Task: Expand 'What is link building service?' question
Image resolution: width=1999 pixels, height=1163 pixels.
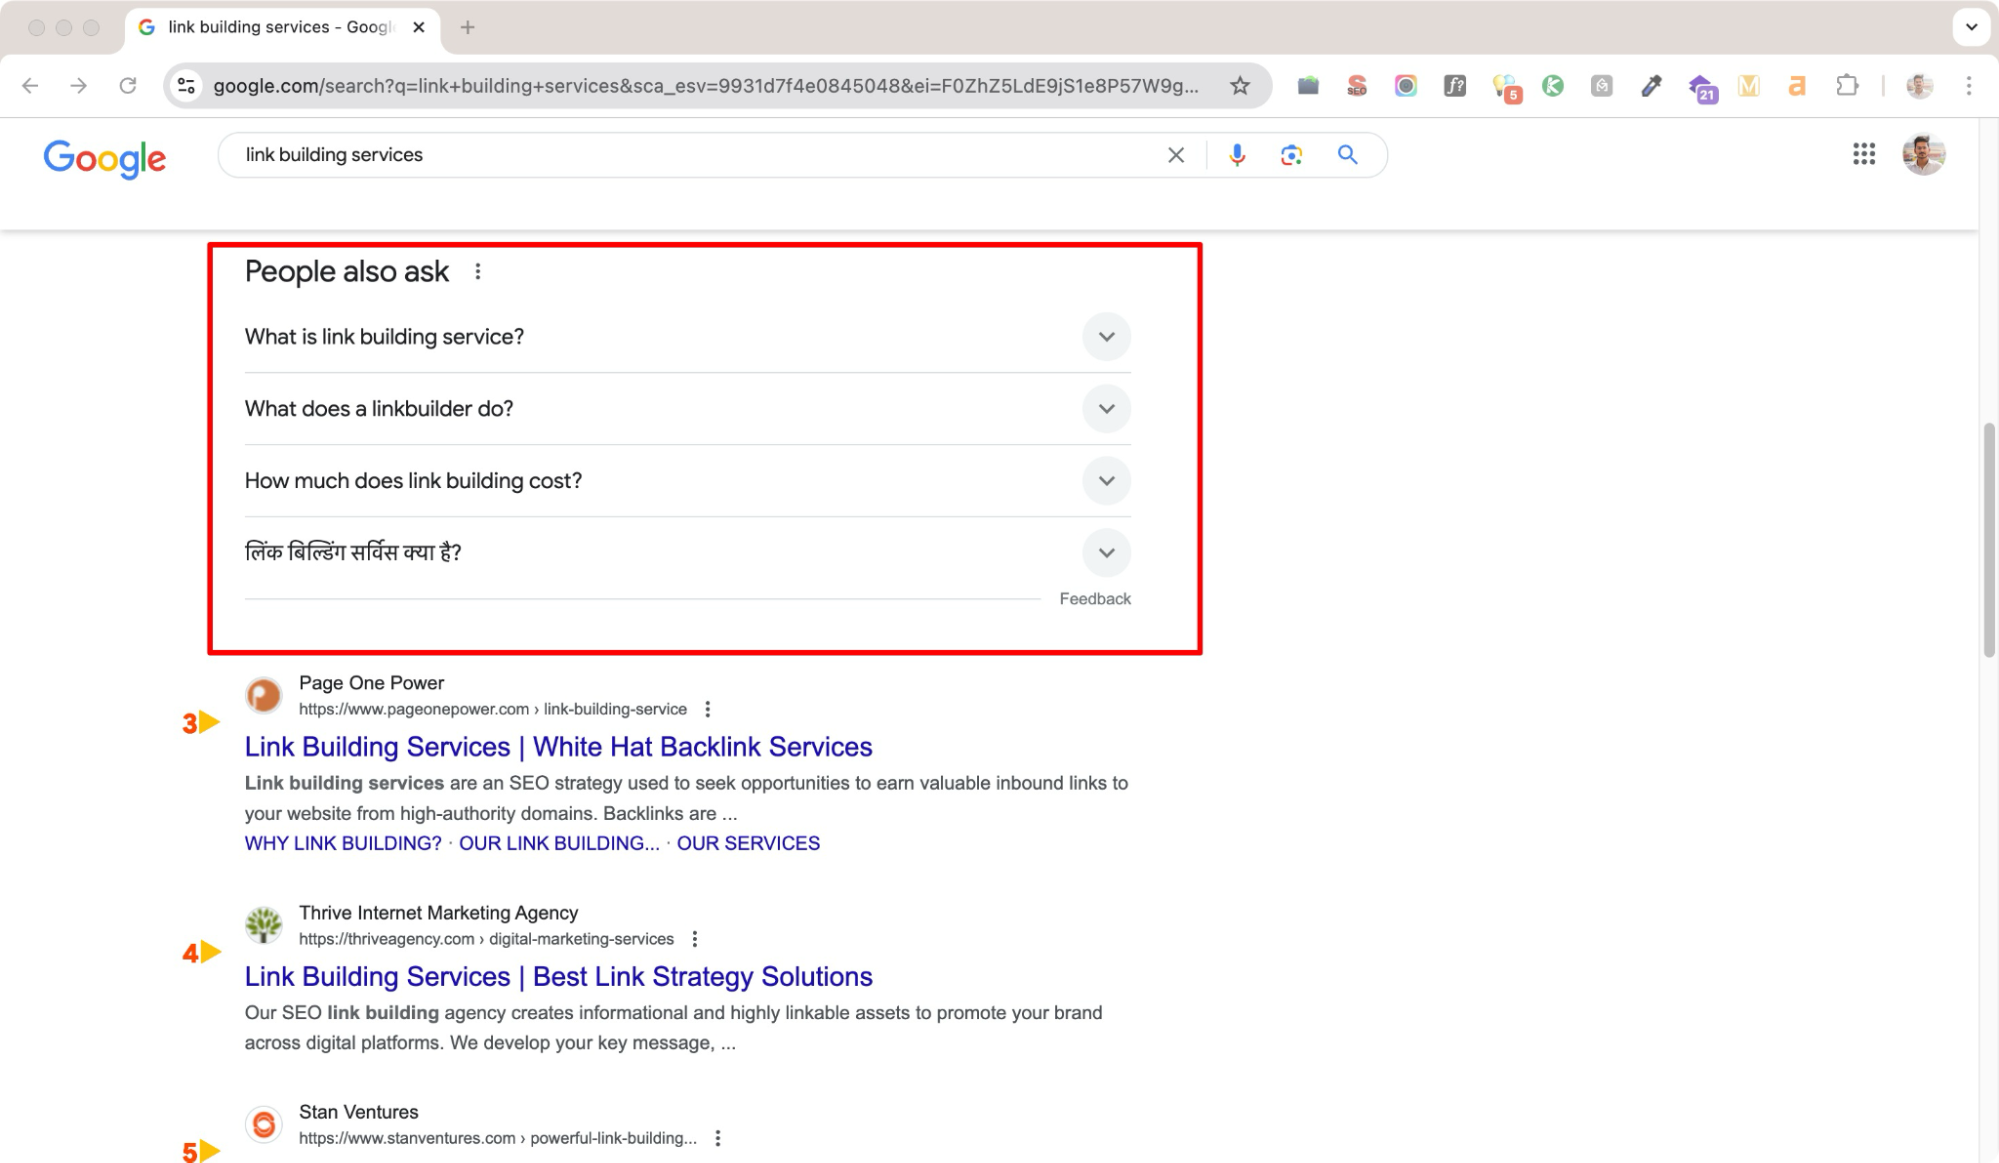Action: tap(1106, 337)
